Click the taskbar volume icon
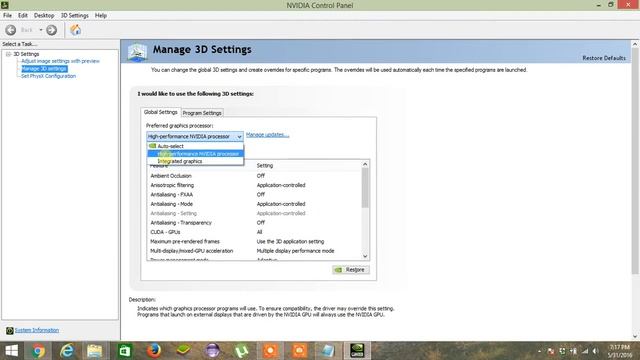The image size is (640, 360). (x=596, y=351)
